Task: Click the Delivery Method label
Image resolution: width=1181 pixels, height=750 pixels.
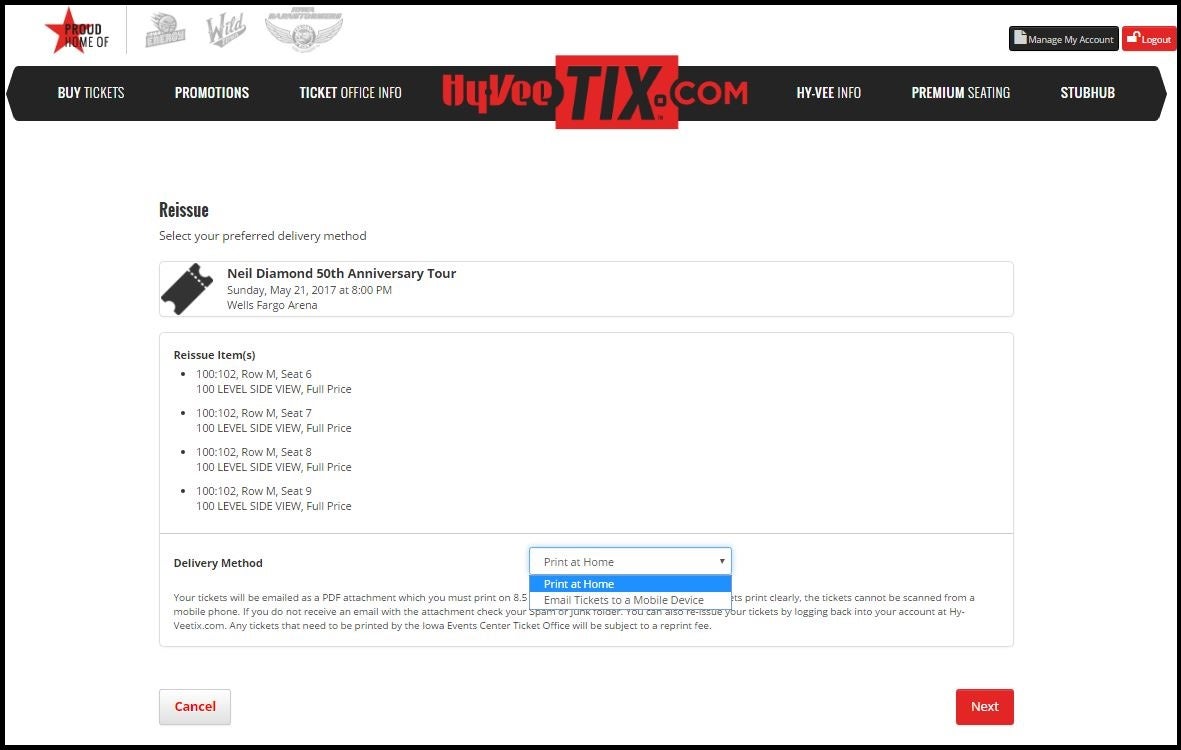Action: pyautogui.click(x=218, y=562)
